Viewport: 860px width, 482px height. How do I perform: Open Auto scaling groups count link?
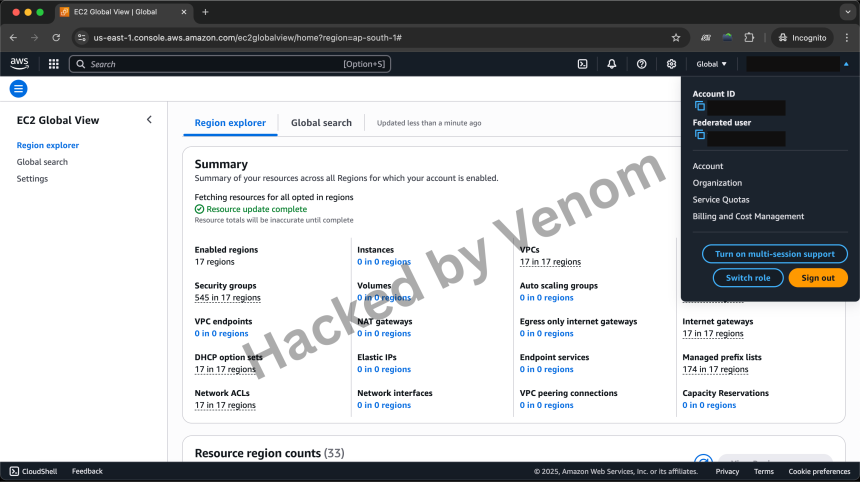tap(546, 298)
